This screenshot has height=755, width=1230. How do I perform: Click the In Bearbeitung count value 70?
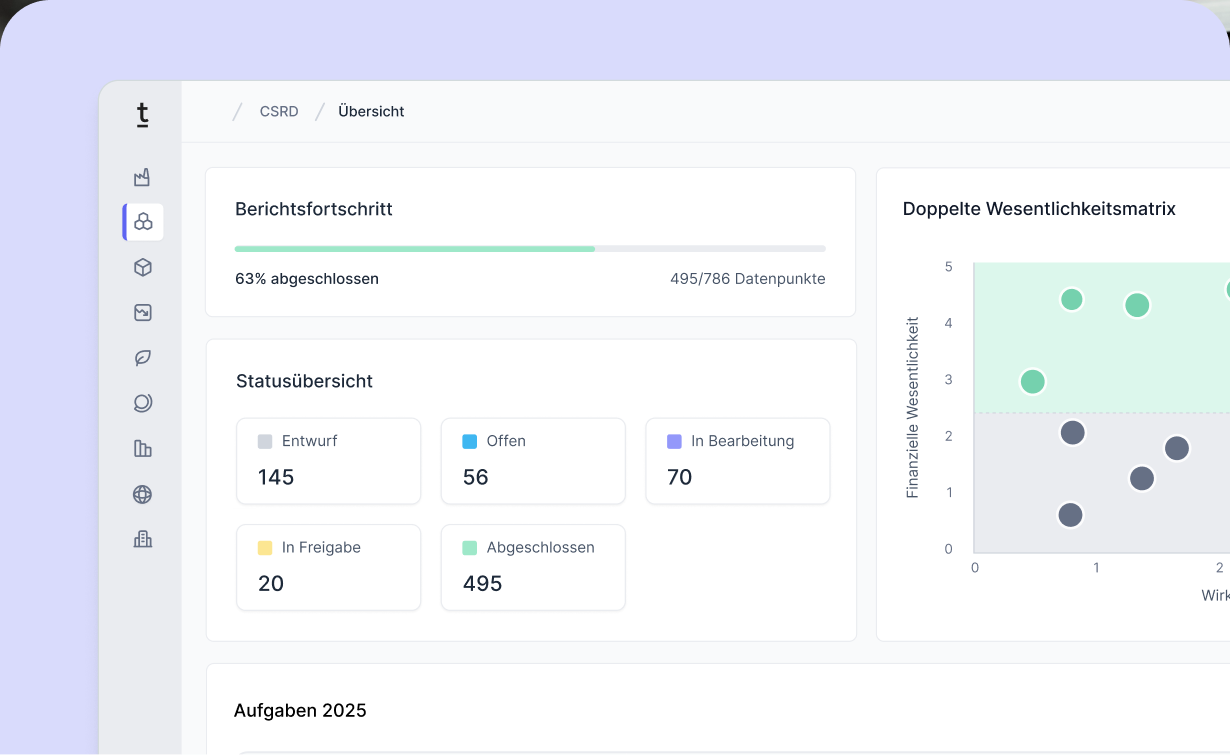pyautogui.click(x=679, y=477)
